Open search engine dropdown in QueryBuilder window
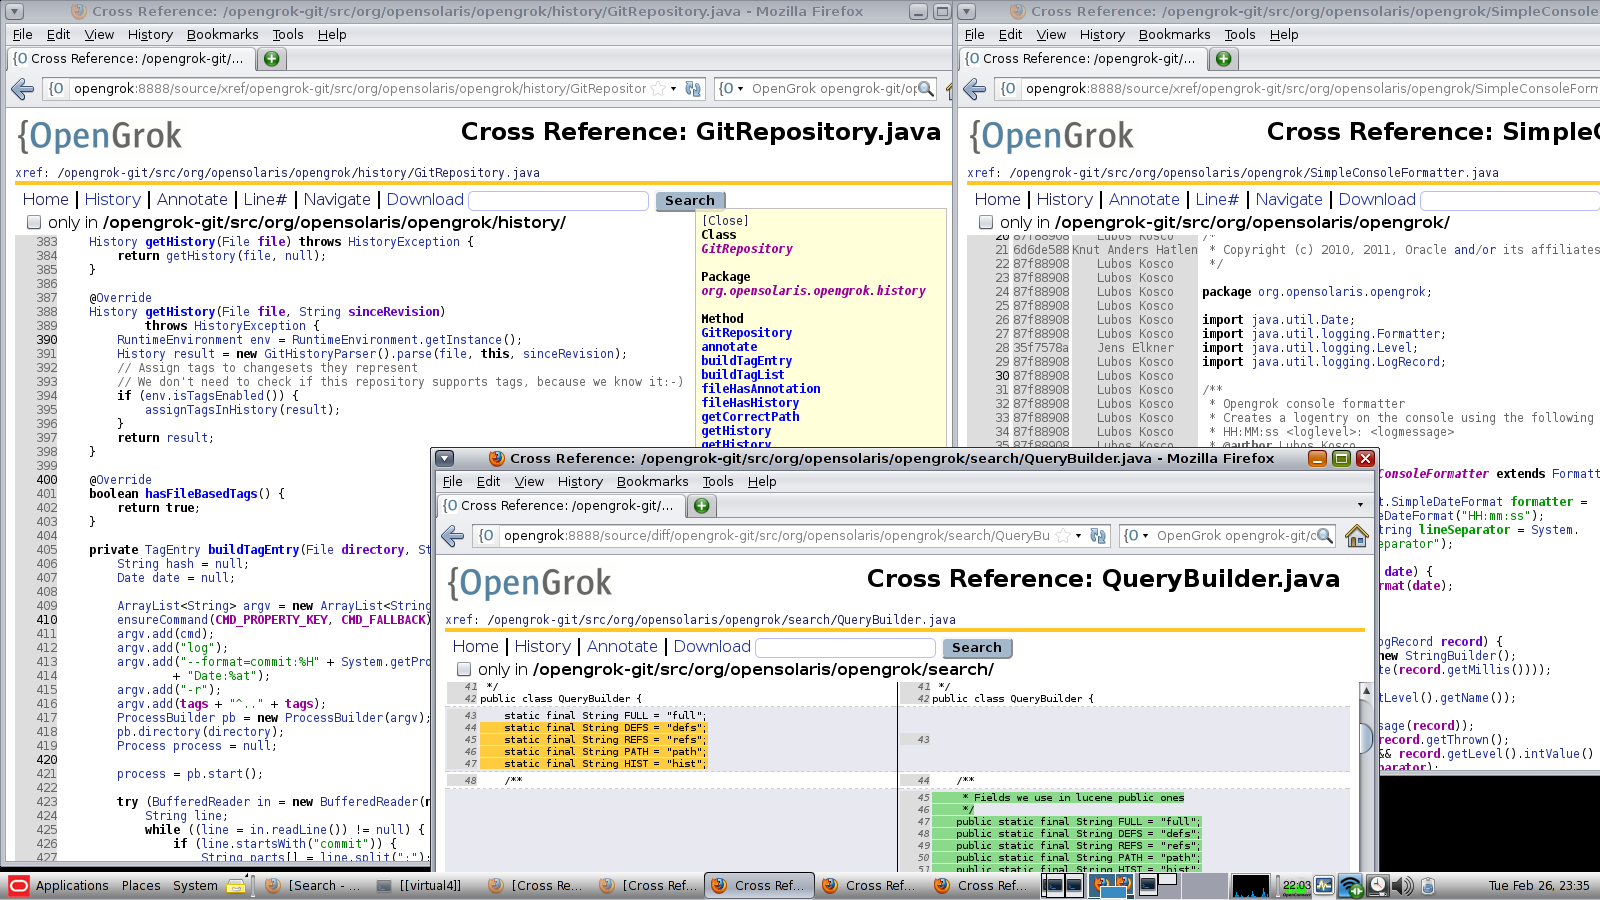This screenshot has height=900, width=1600. point(1136,536)
